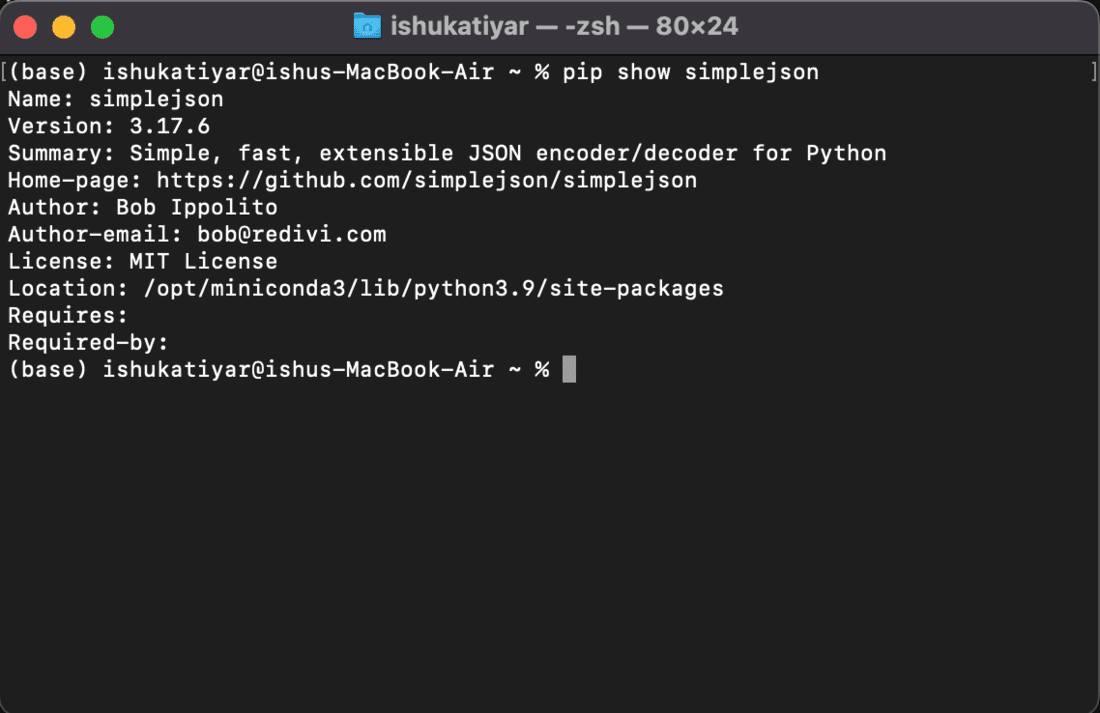
Task: Click the 'Requires:' output line
Action: pyautogui.click(x=68, y=316)
